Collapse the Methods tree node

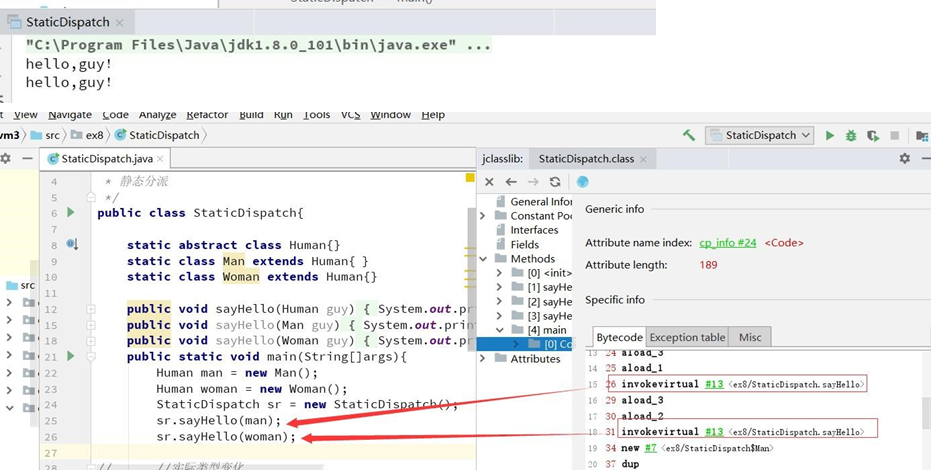(x=483, y=259)
